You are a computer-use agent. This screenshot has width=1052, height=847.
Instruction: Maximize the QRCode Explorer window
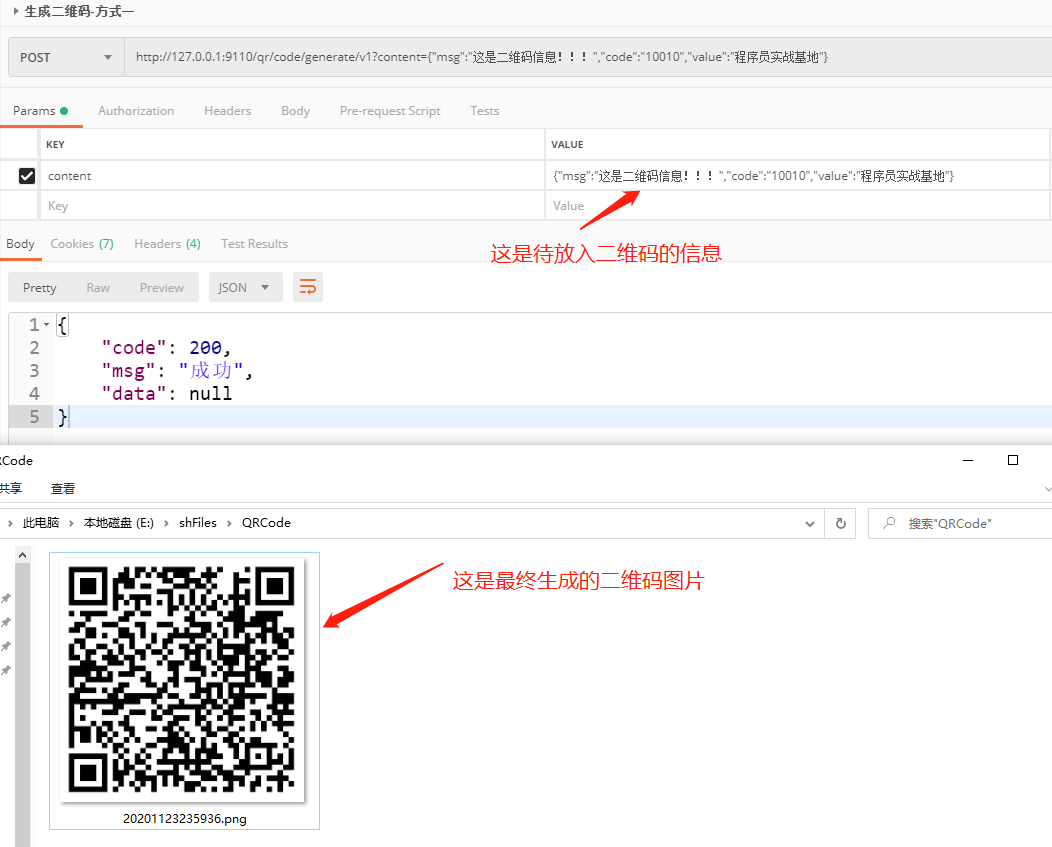(x=1013, y=460)
